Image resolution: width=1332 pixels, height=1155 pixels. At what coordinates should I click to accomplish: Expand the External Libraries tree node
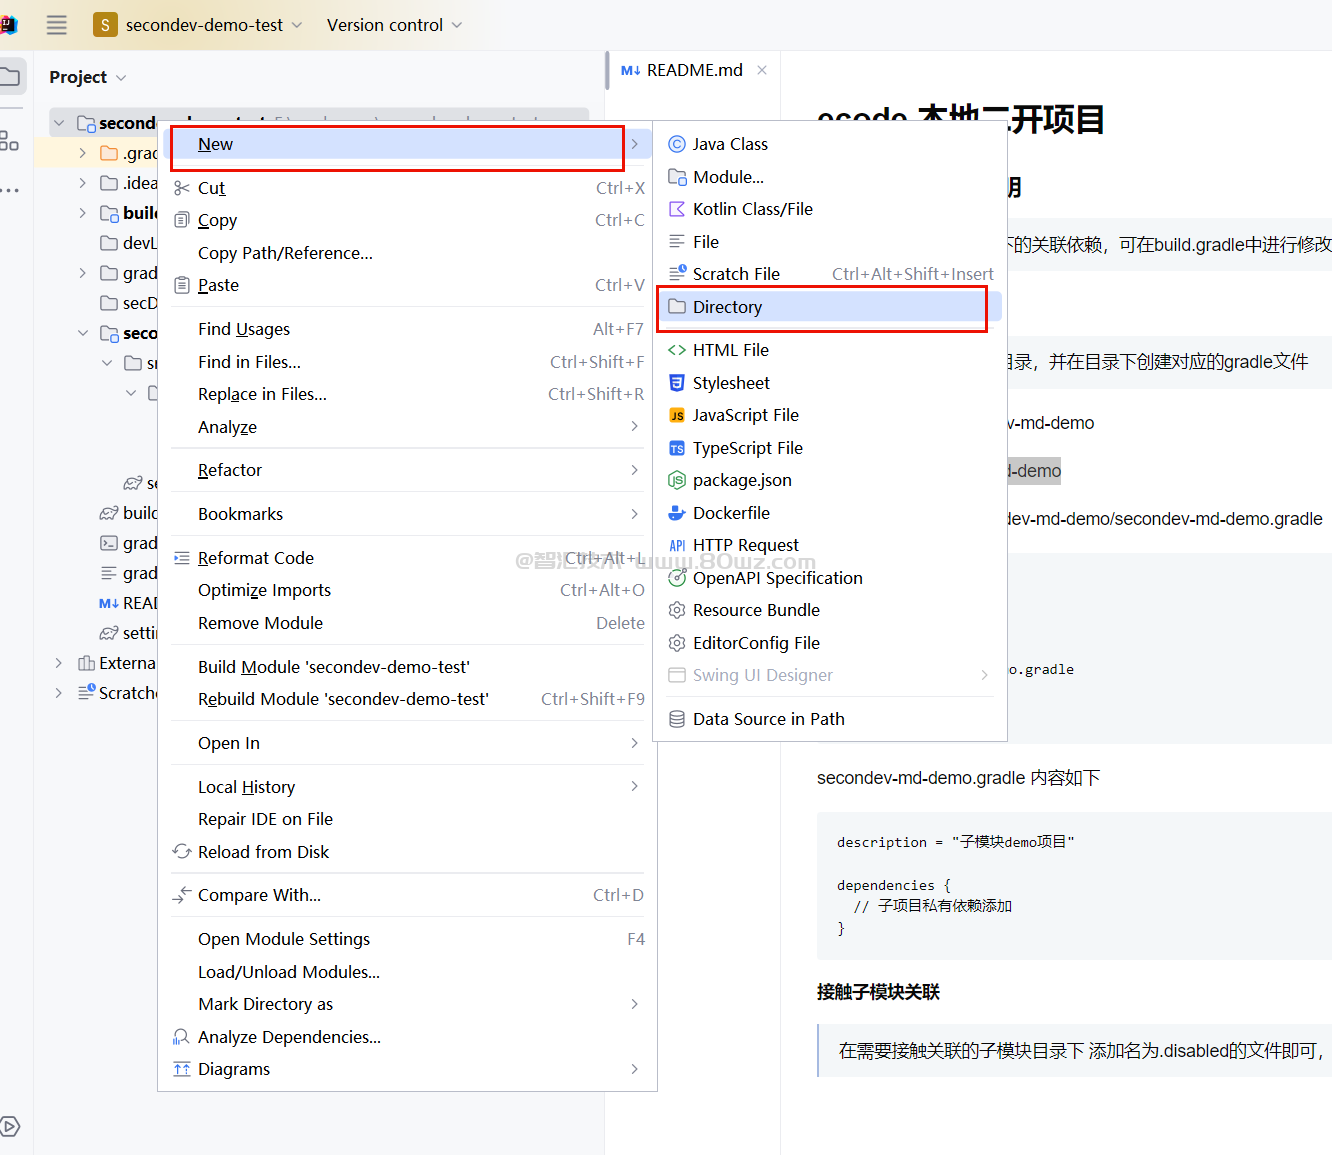click(x=59, y=663)
